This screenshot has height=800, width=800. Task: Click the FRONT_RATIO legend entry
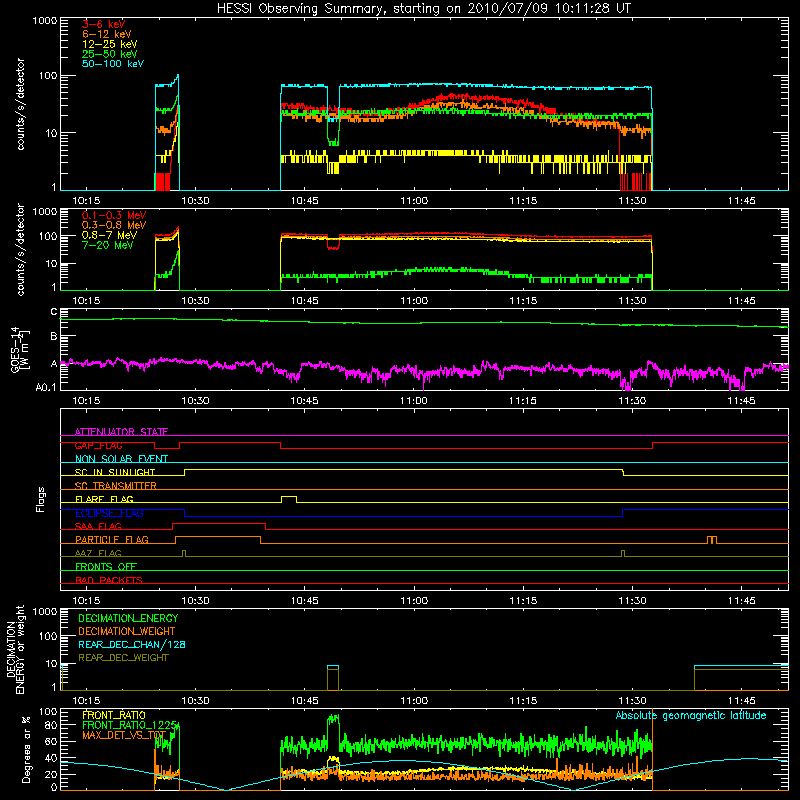114,715
